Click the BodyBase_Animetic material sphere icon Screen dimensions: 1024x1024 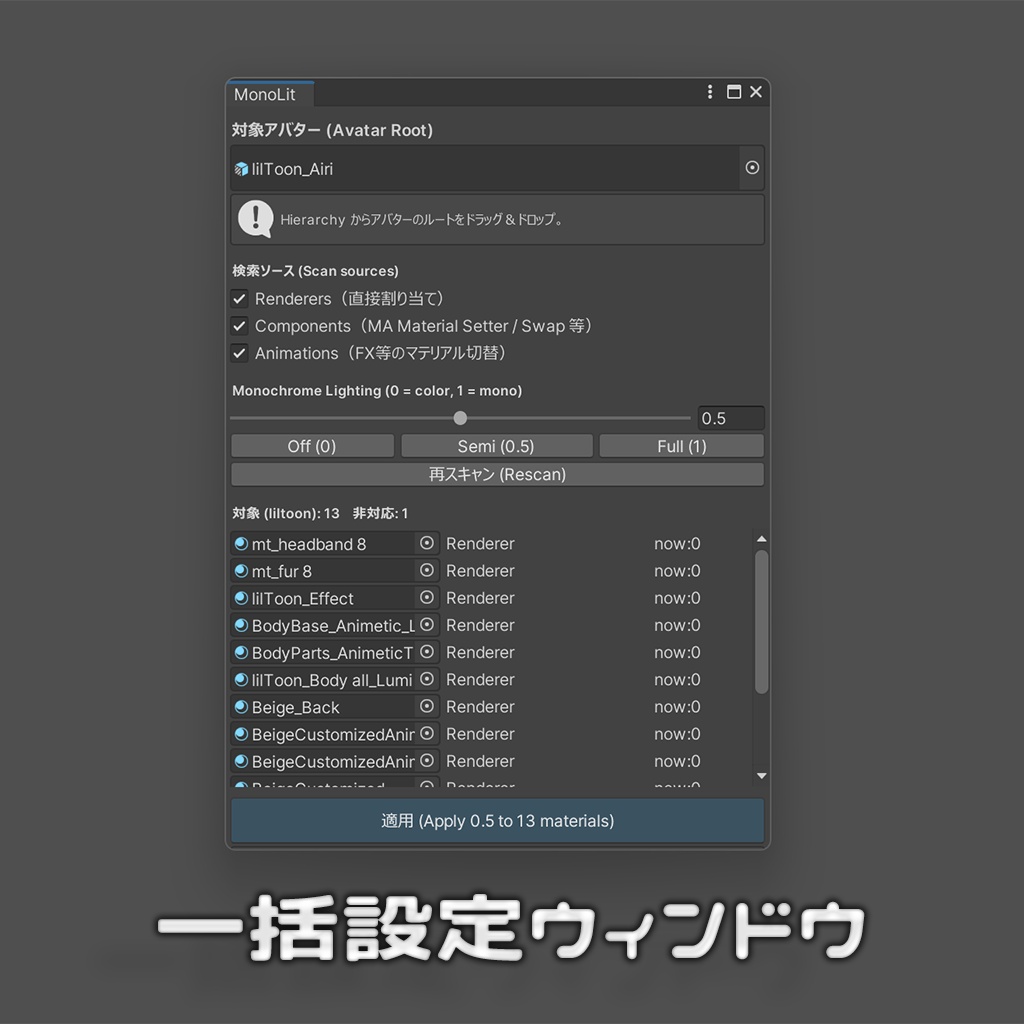241,625
